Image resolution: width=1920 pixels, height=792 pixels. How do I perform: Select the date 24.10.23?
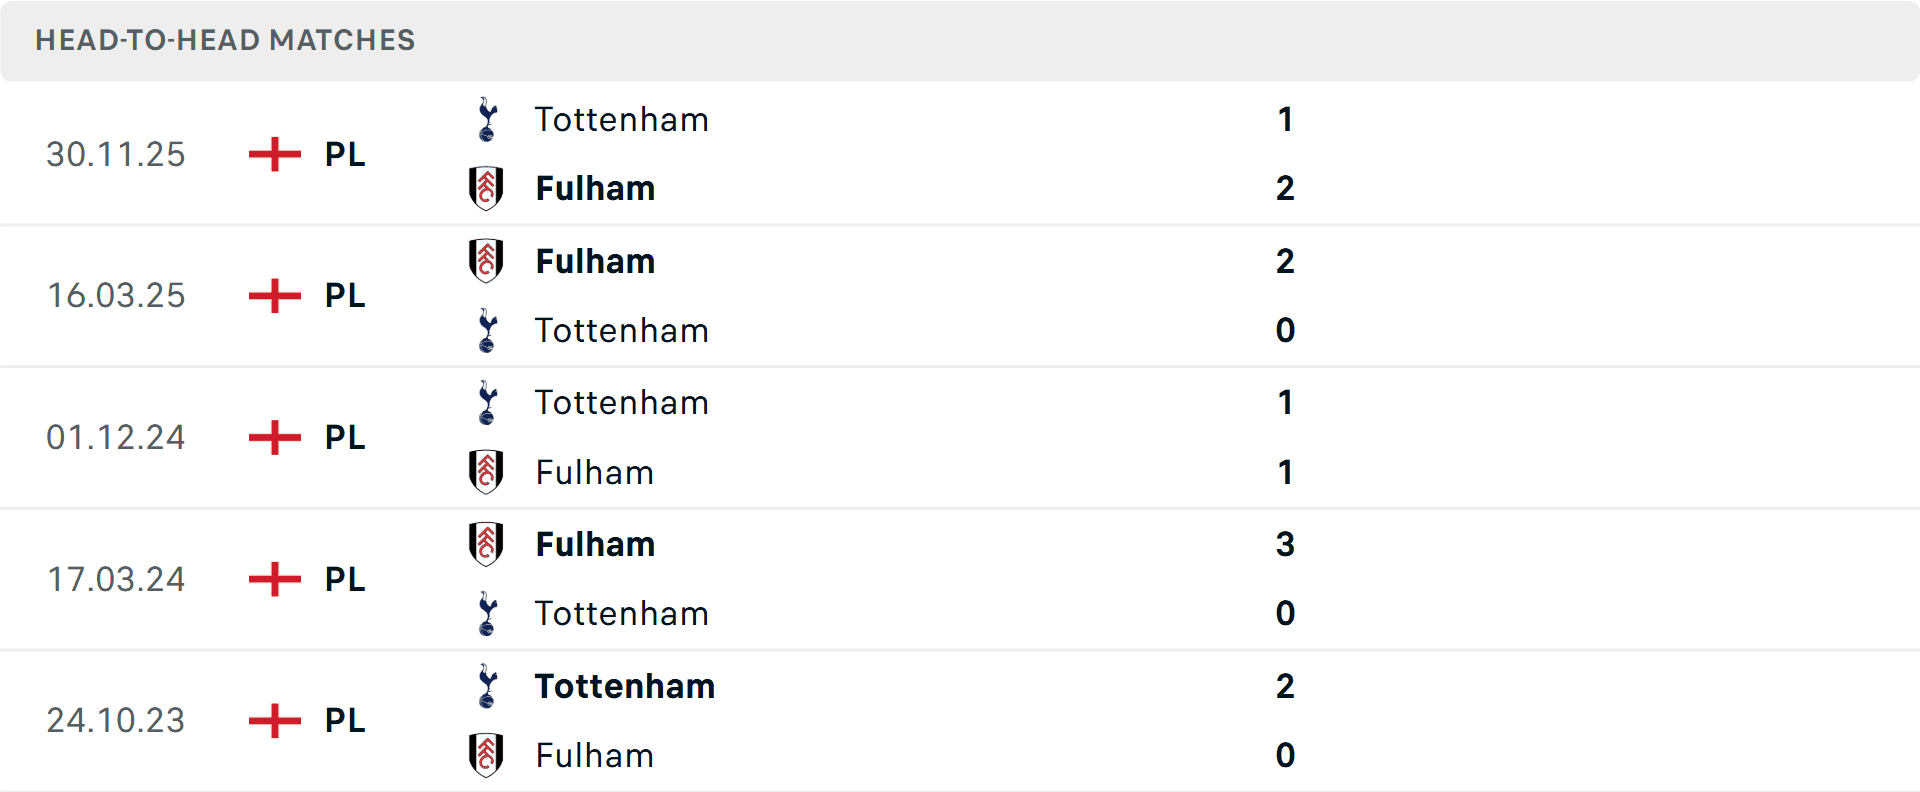[116, 720]
